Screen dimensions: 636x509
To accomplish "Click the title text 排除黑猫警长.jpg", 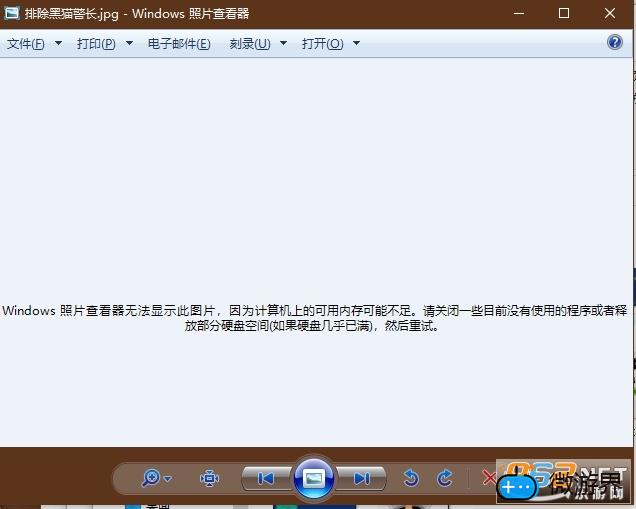I will 72,14.
